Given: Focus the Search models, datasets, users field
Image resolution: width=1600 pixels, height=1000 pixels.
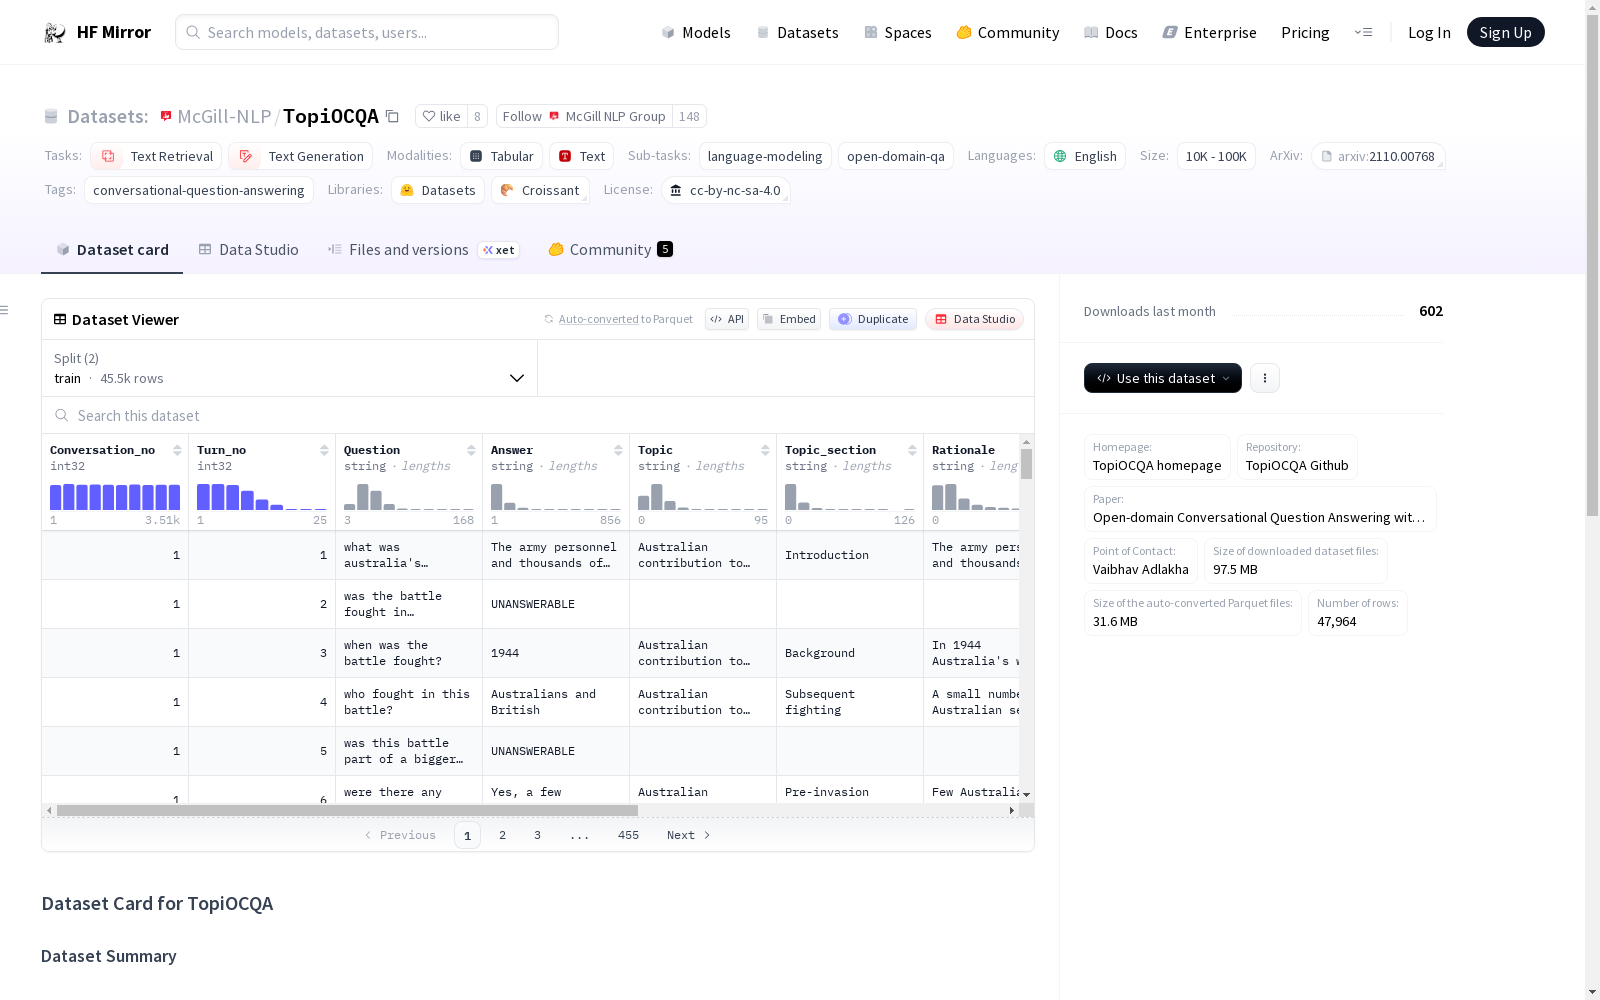Looking at the screenshot, I should pyautogui.click(x=367, y=32).
